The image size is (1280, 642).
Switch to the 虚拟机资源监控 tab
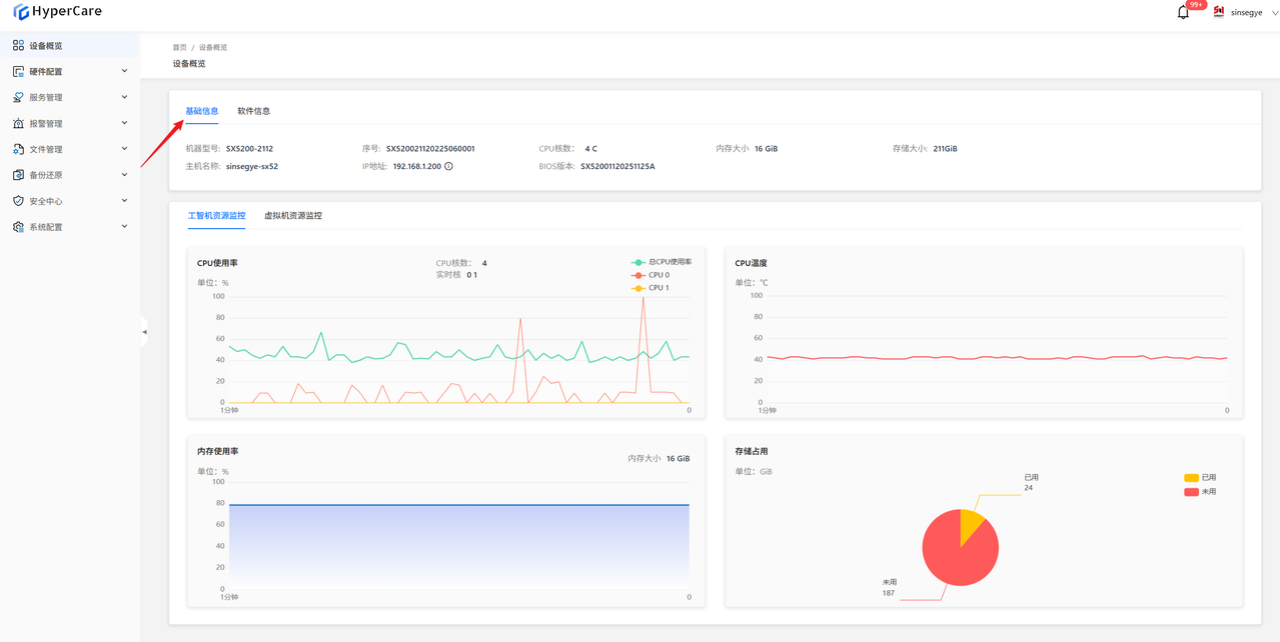point(293,216)
